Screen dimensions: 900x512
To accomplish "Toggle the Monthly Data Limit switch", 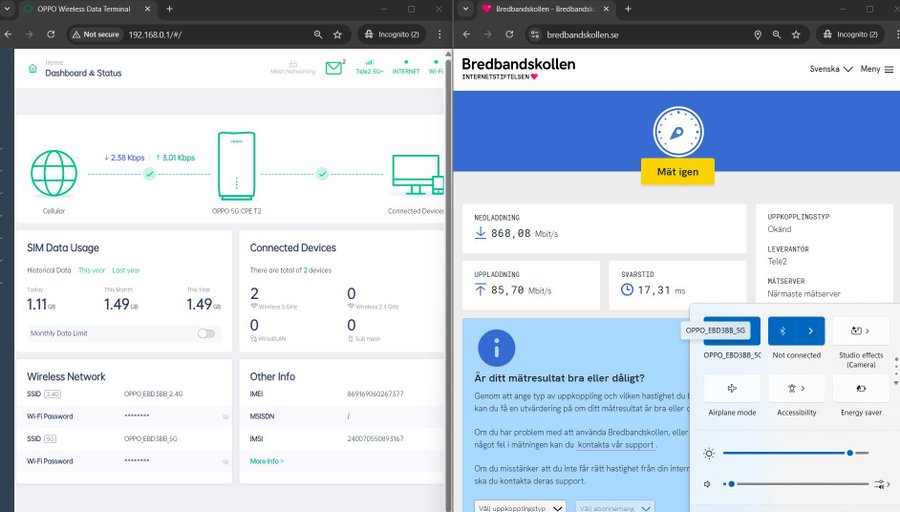I will (x=206, y=333).
